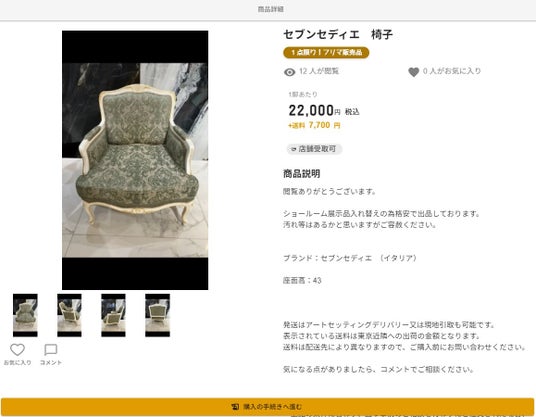Select the second chair side-view thumbnail

(x=69, y=315)
